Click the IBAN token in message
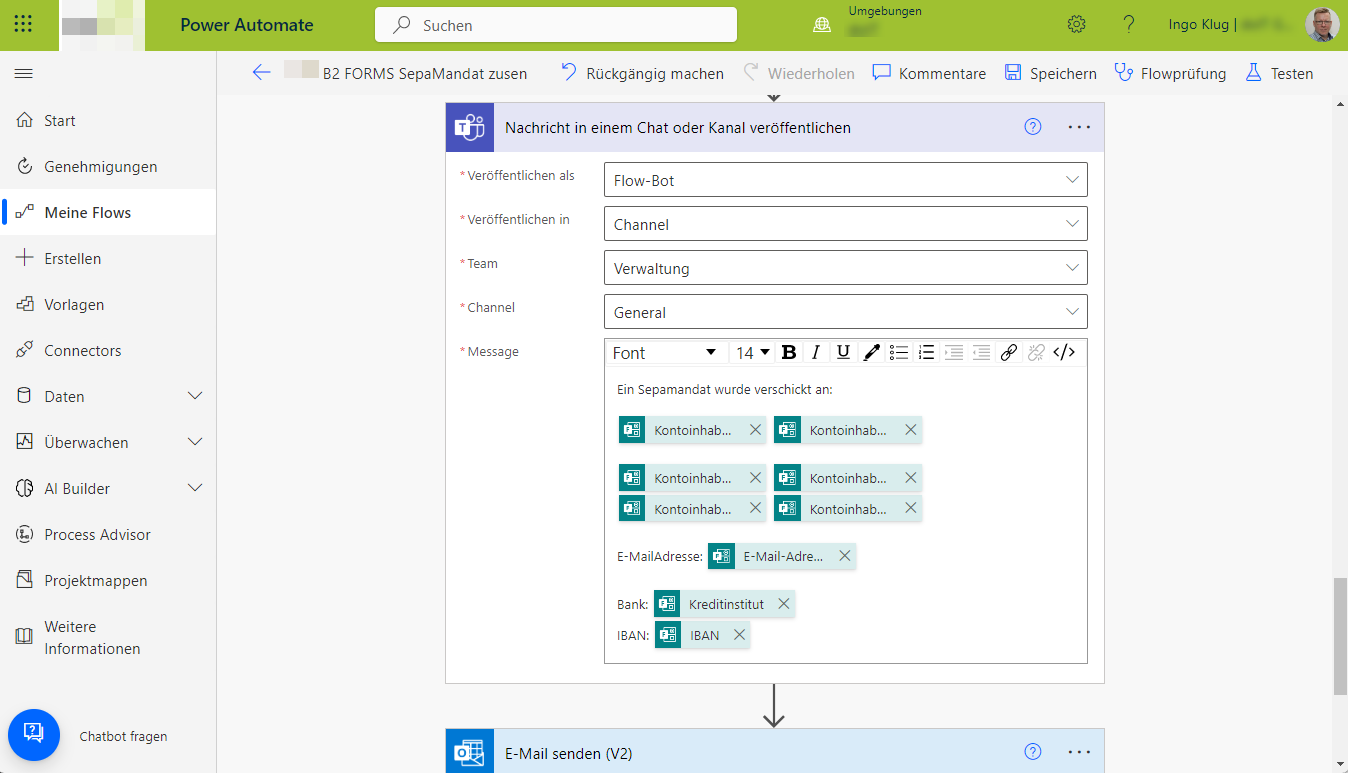1348x773 pixels. [704, 635]
